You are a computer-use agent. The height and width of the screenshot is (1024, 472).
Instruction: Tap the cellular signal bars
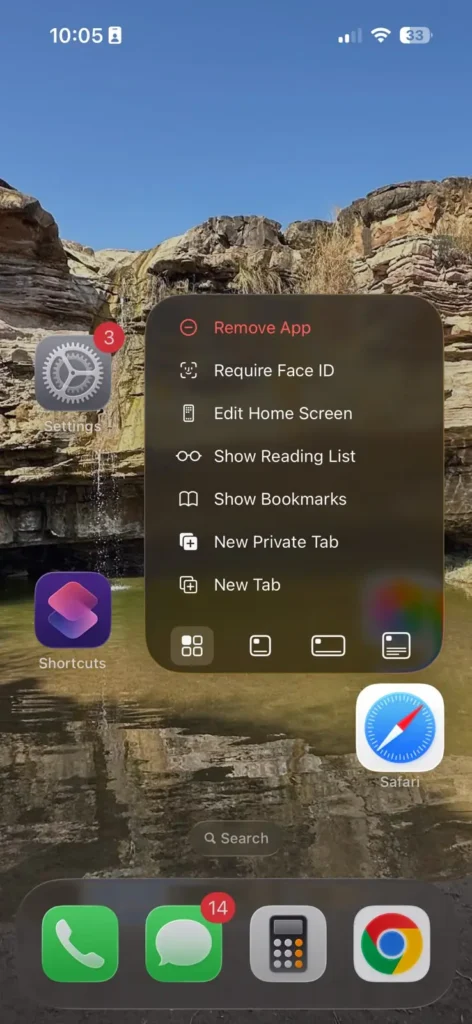coord(349,36)
